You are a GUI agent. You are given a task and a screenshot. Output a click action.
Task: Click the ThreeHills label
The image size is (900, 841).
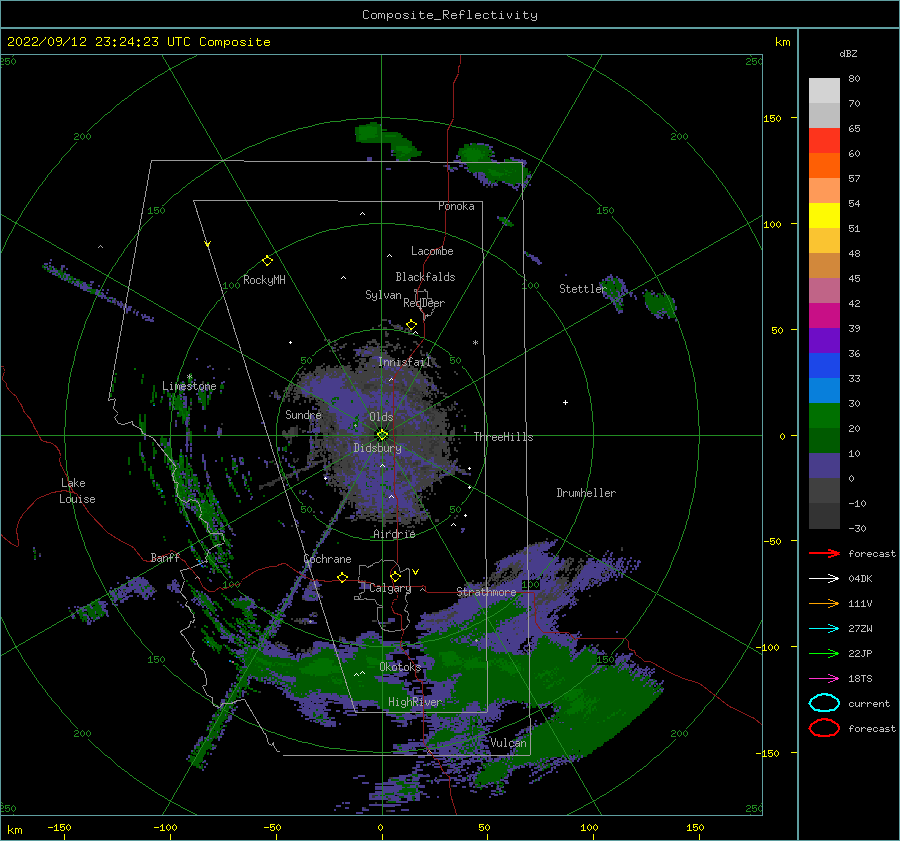(x=503, y=437)
